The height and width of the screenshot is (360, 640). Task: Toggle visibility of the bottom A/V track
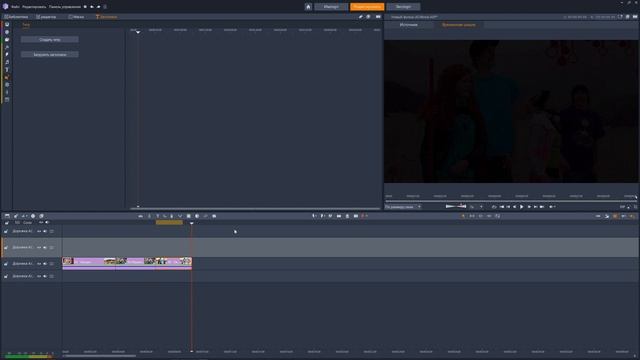pyautogui.click(x=39, y=276)
